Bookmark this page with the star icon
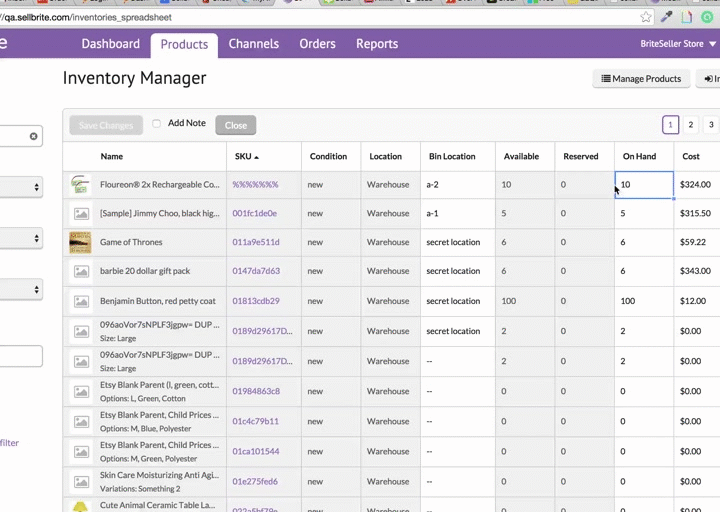This screenshot has height=512, width=720. point(646,17)
